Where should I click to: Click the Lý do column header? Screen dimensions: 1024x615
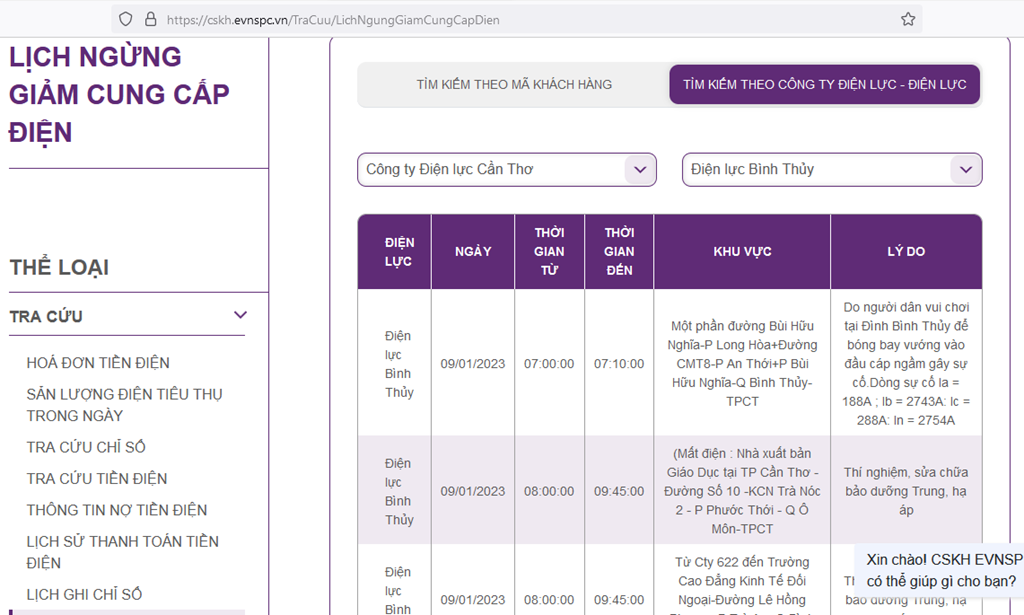pos(905,252)
